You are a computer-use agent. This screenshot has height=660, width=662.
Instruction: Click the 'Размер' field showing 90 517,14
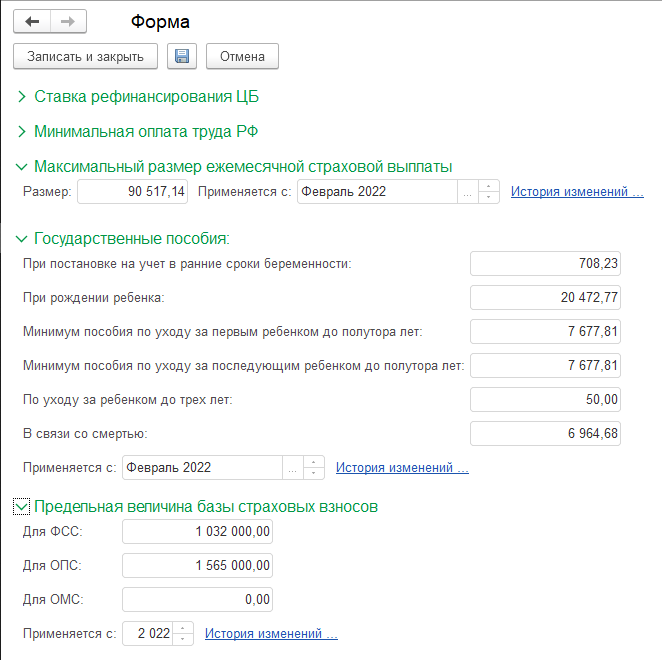[x=132, y=192]
